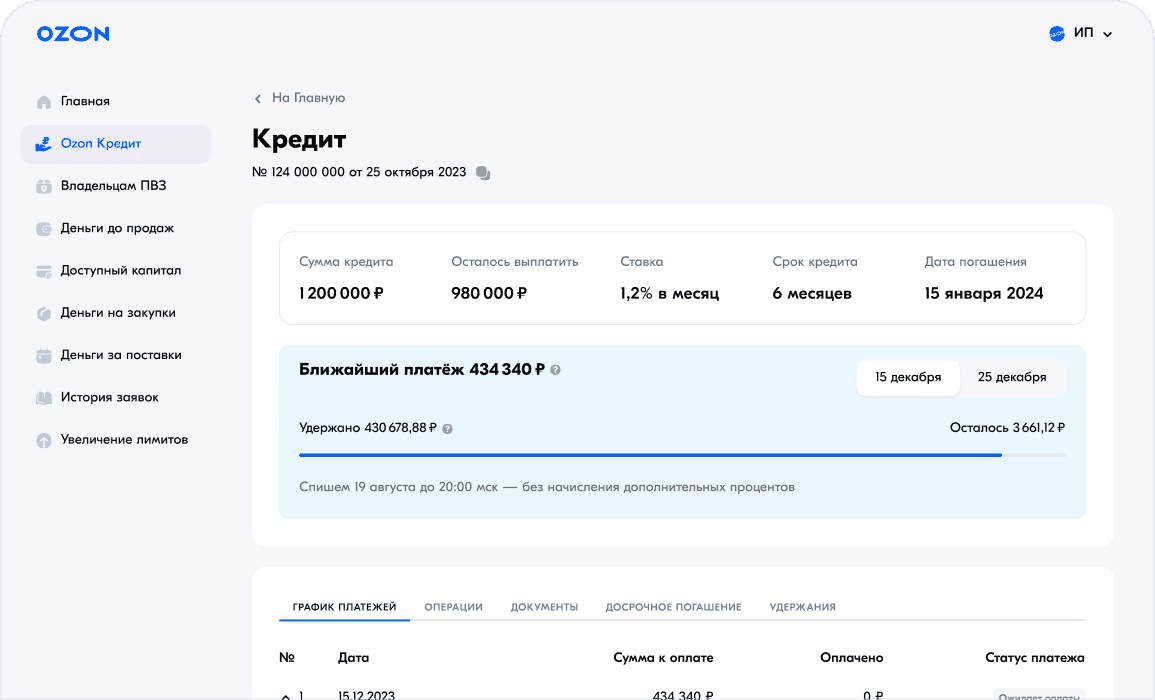This screenshot has height=700, width=1155.
Task: Open the Удержания tab
Action: [802, 607]
